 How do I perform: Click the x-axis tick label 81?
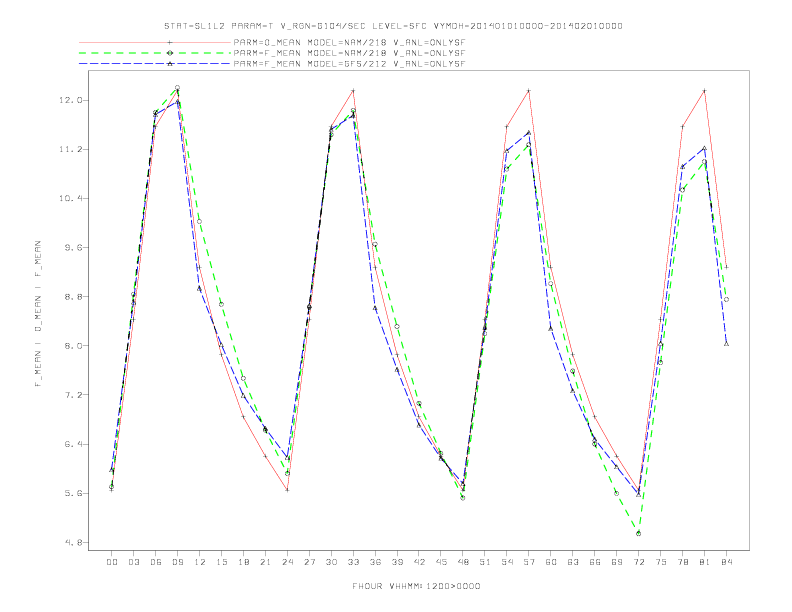pyautogui.click(x=705, y=562)
